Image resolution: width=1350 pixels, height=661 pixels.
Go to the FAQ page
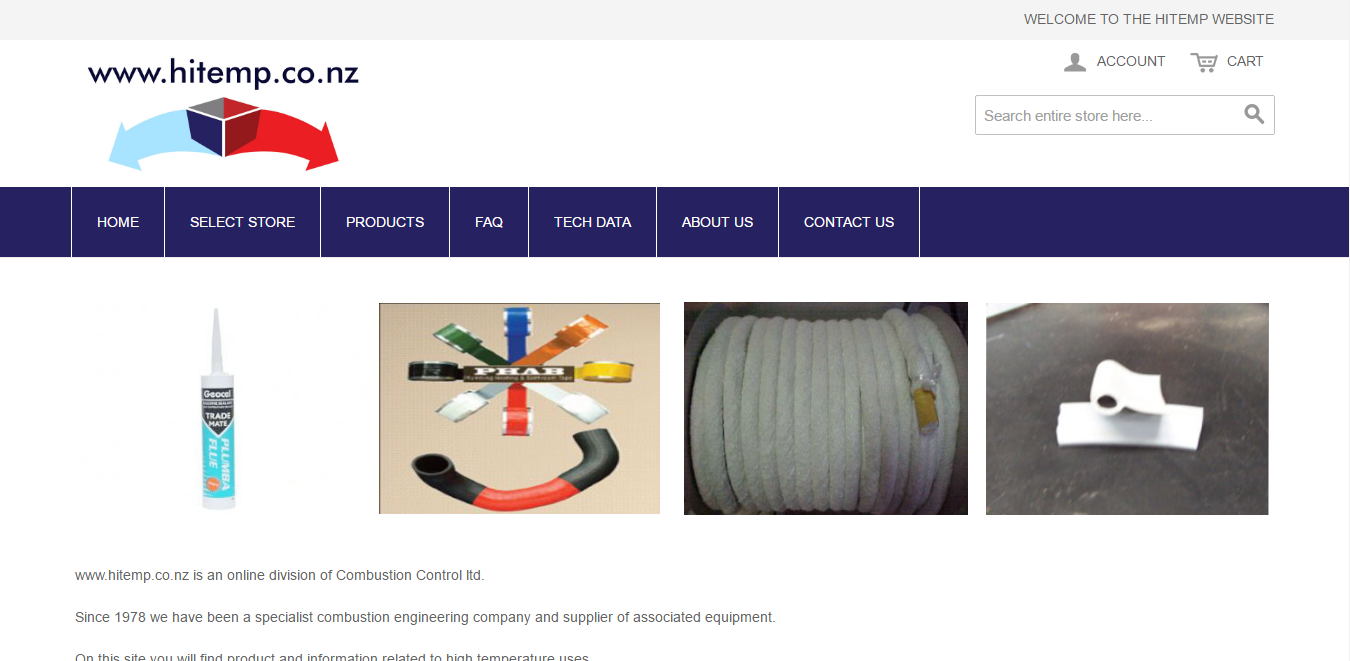(489, 222)
